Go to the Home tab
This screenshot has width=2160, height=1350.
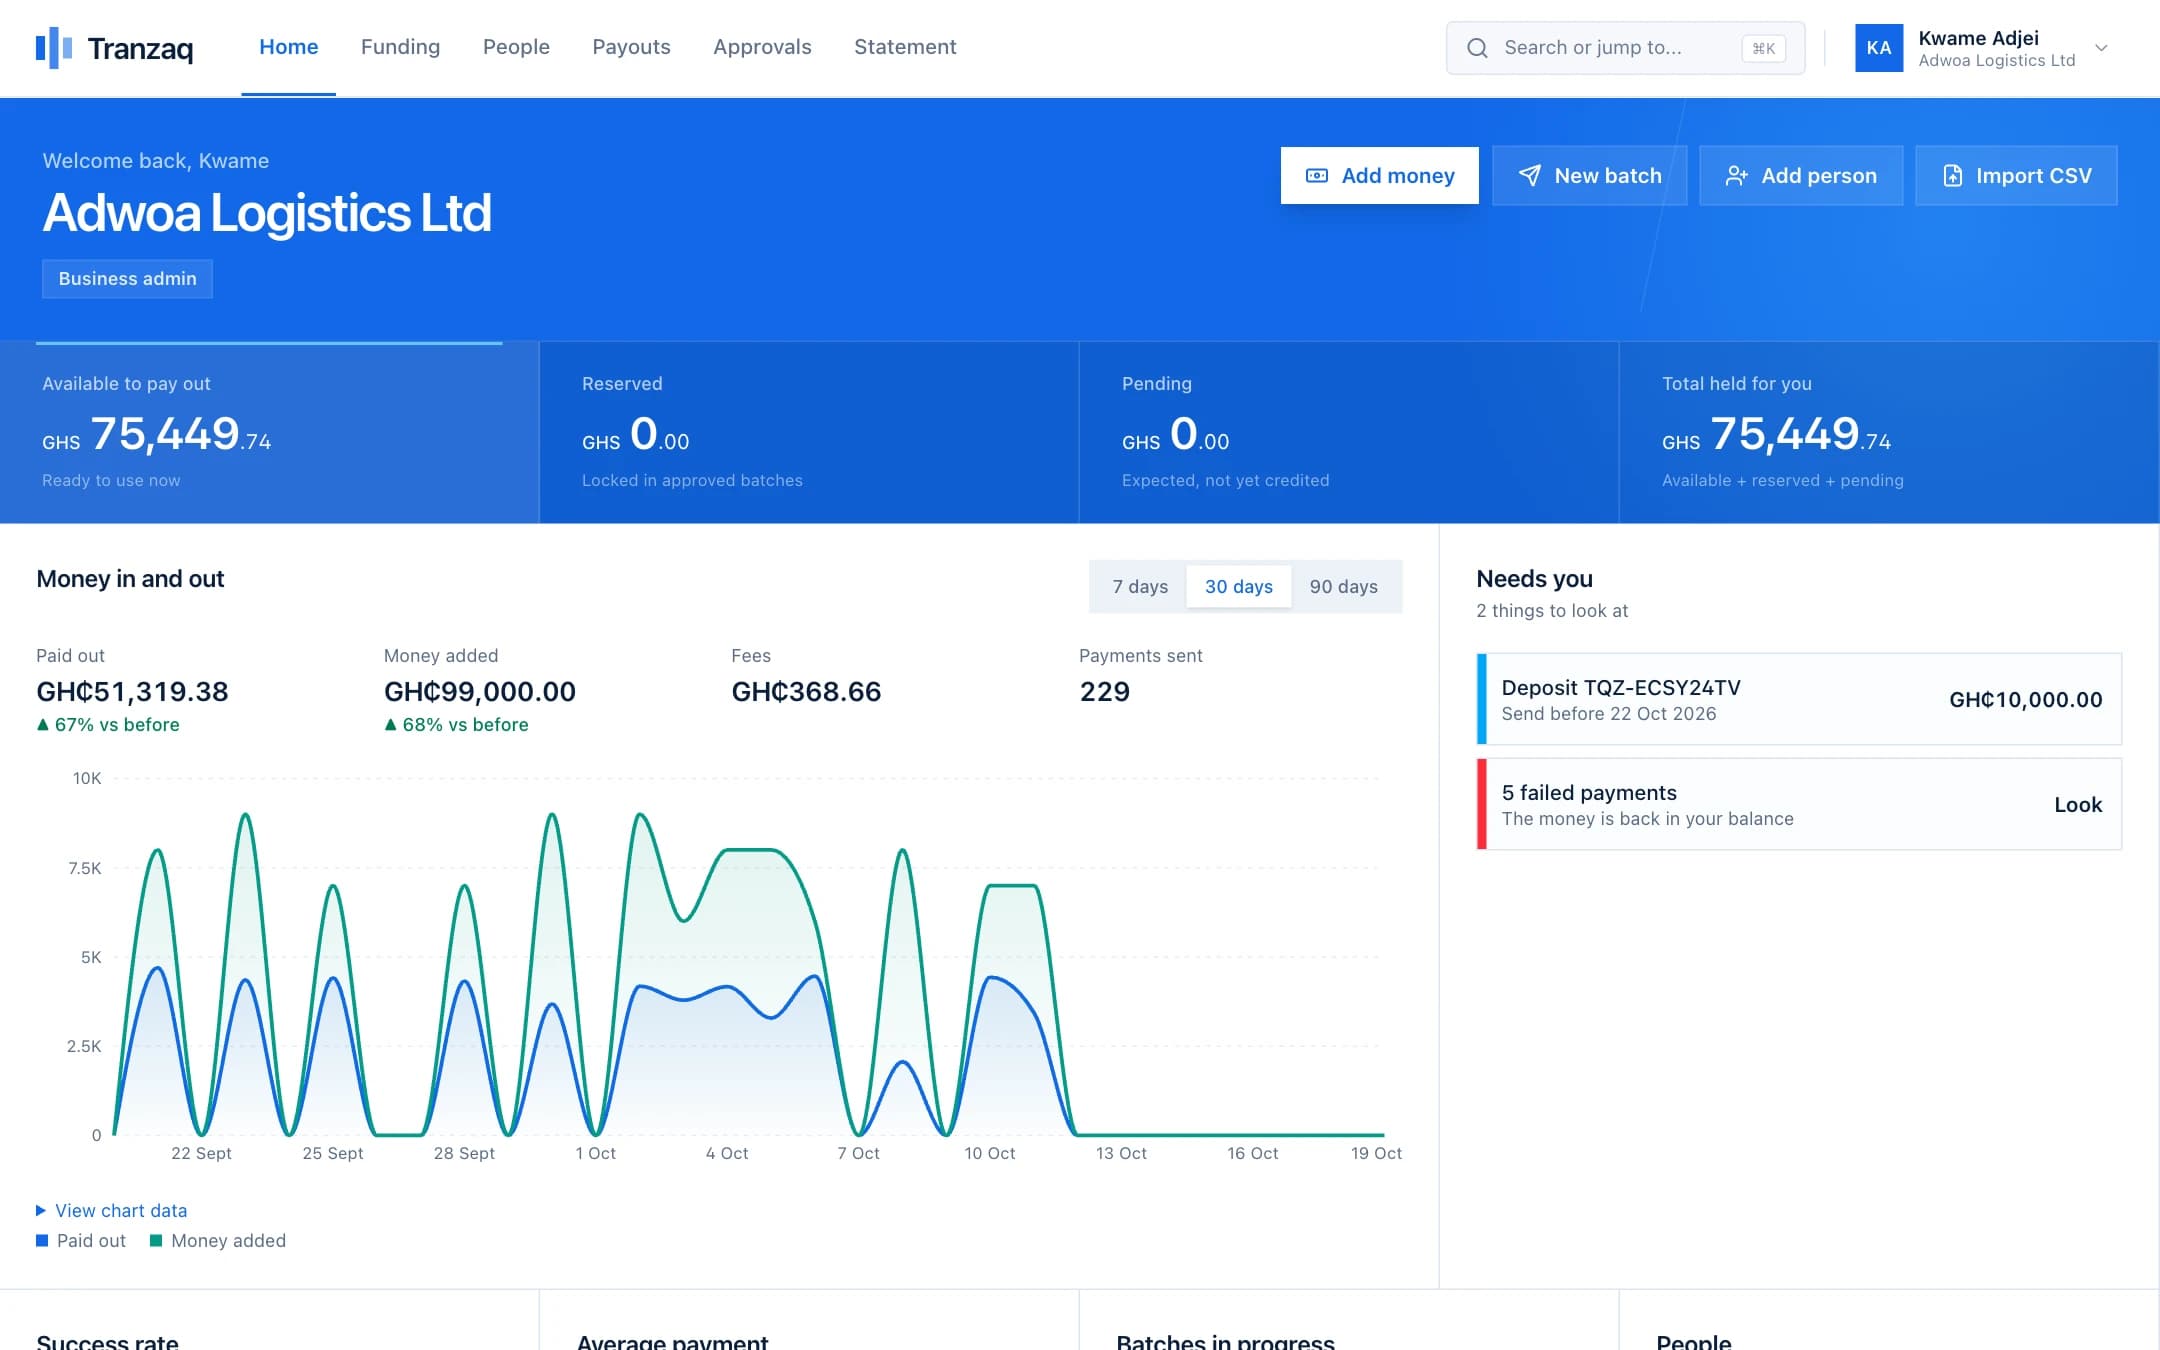(288, 47)
